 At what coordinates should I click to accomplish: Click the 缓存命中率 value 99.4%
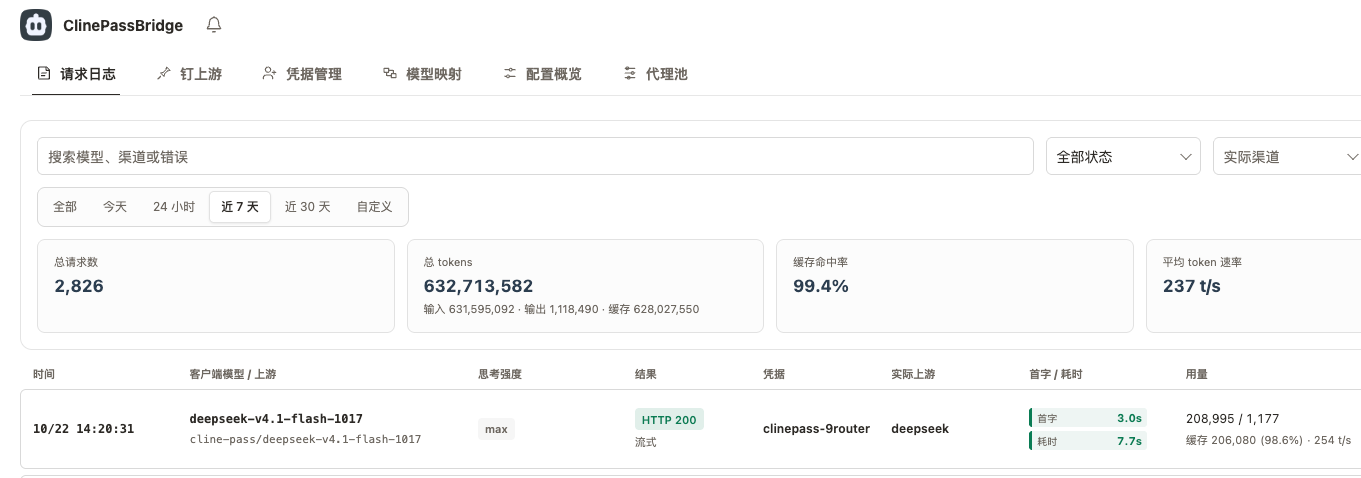pyautogui.click(x=821, y=286)
